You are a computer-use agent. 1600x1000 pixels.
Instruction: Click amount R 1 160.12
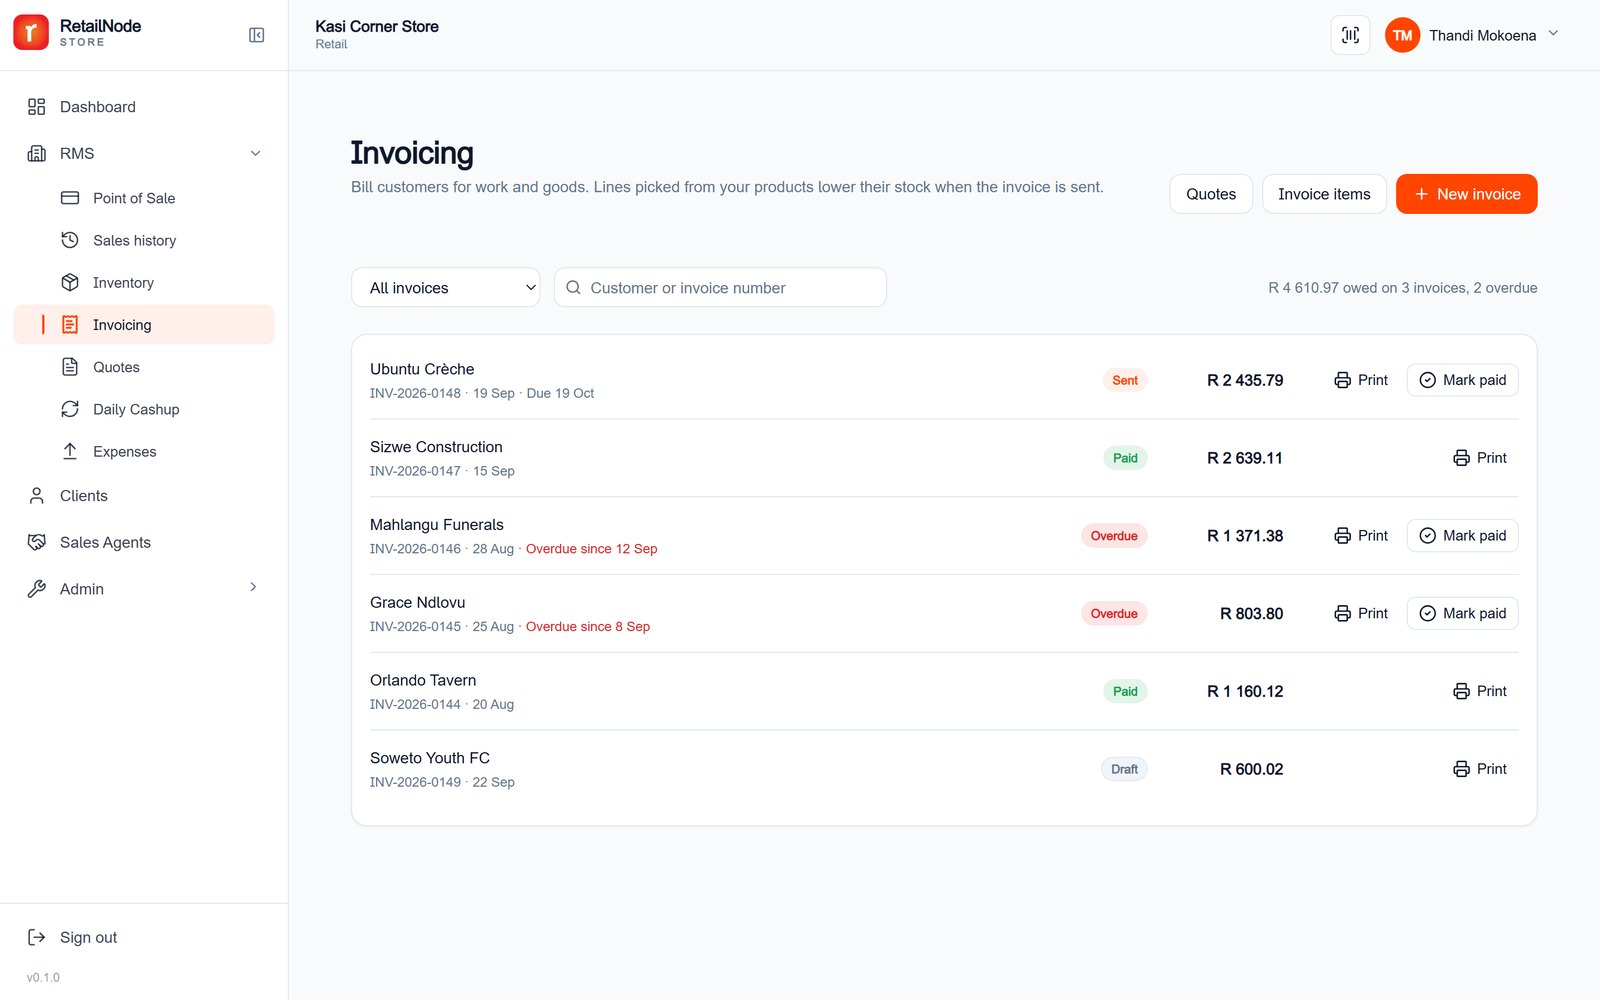(1245, 691)
